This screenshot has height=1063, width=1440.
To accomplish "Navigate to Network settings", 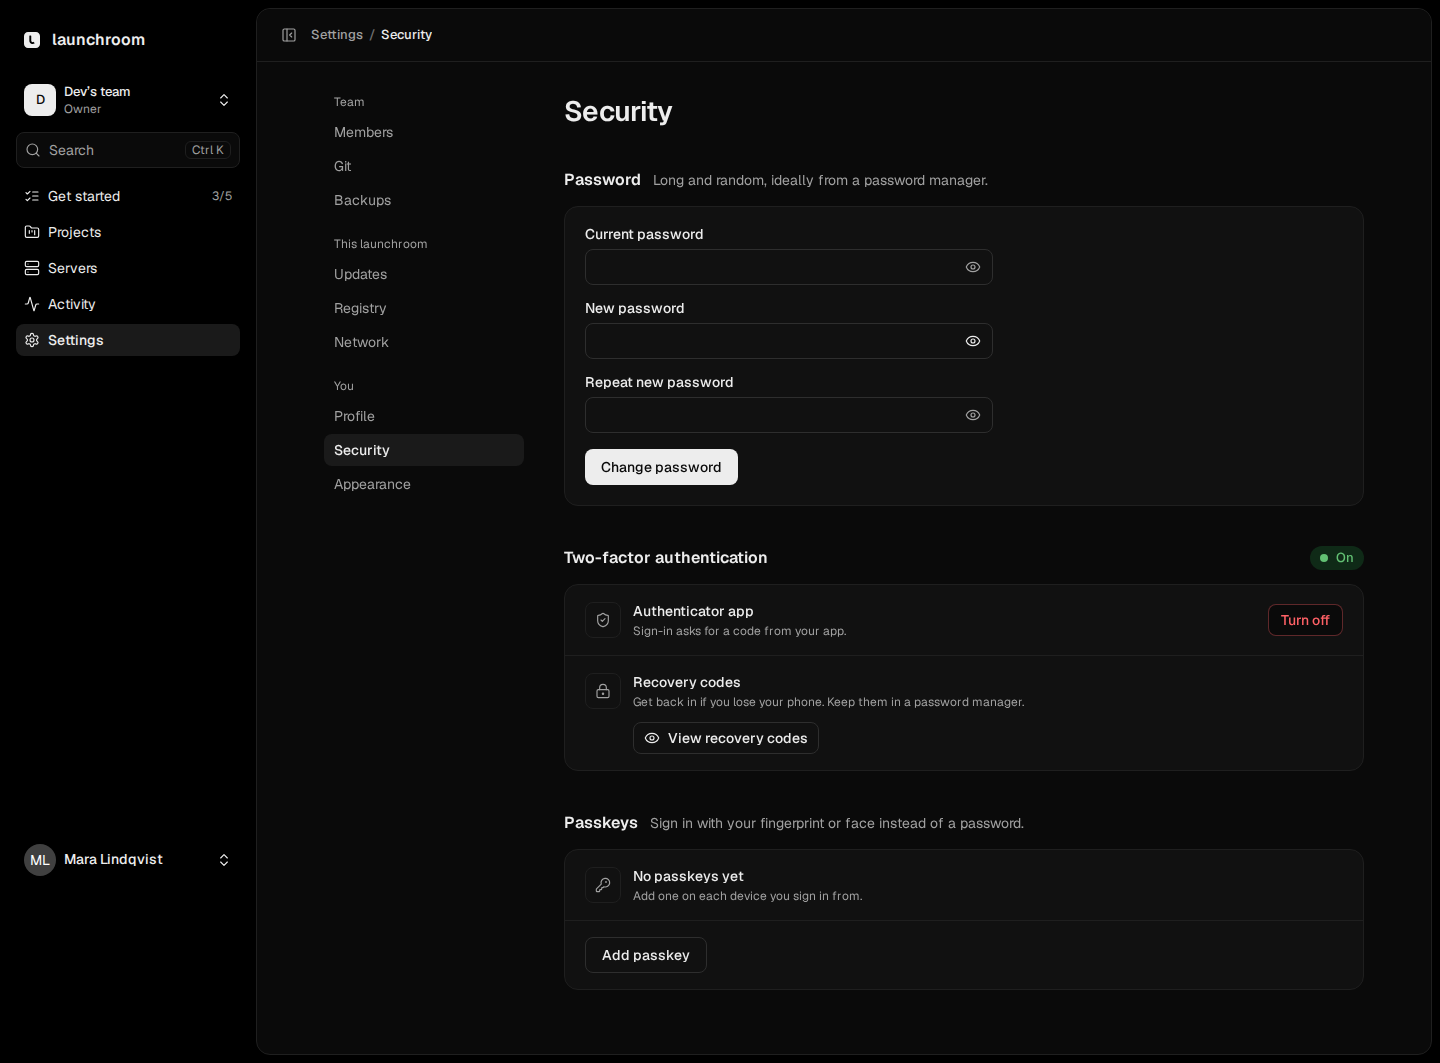I will (x=424, y=342).
